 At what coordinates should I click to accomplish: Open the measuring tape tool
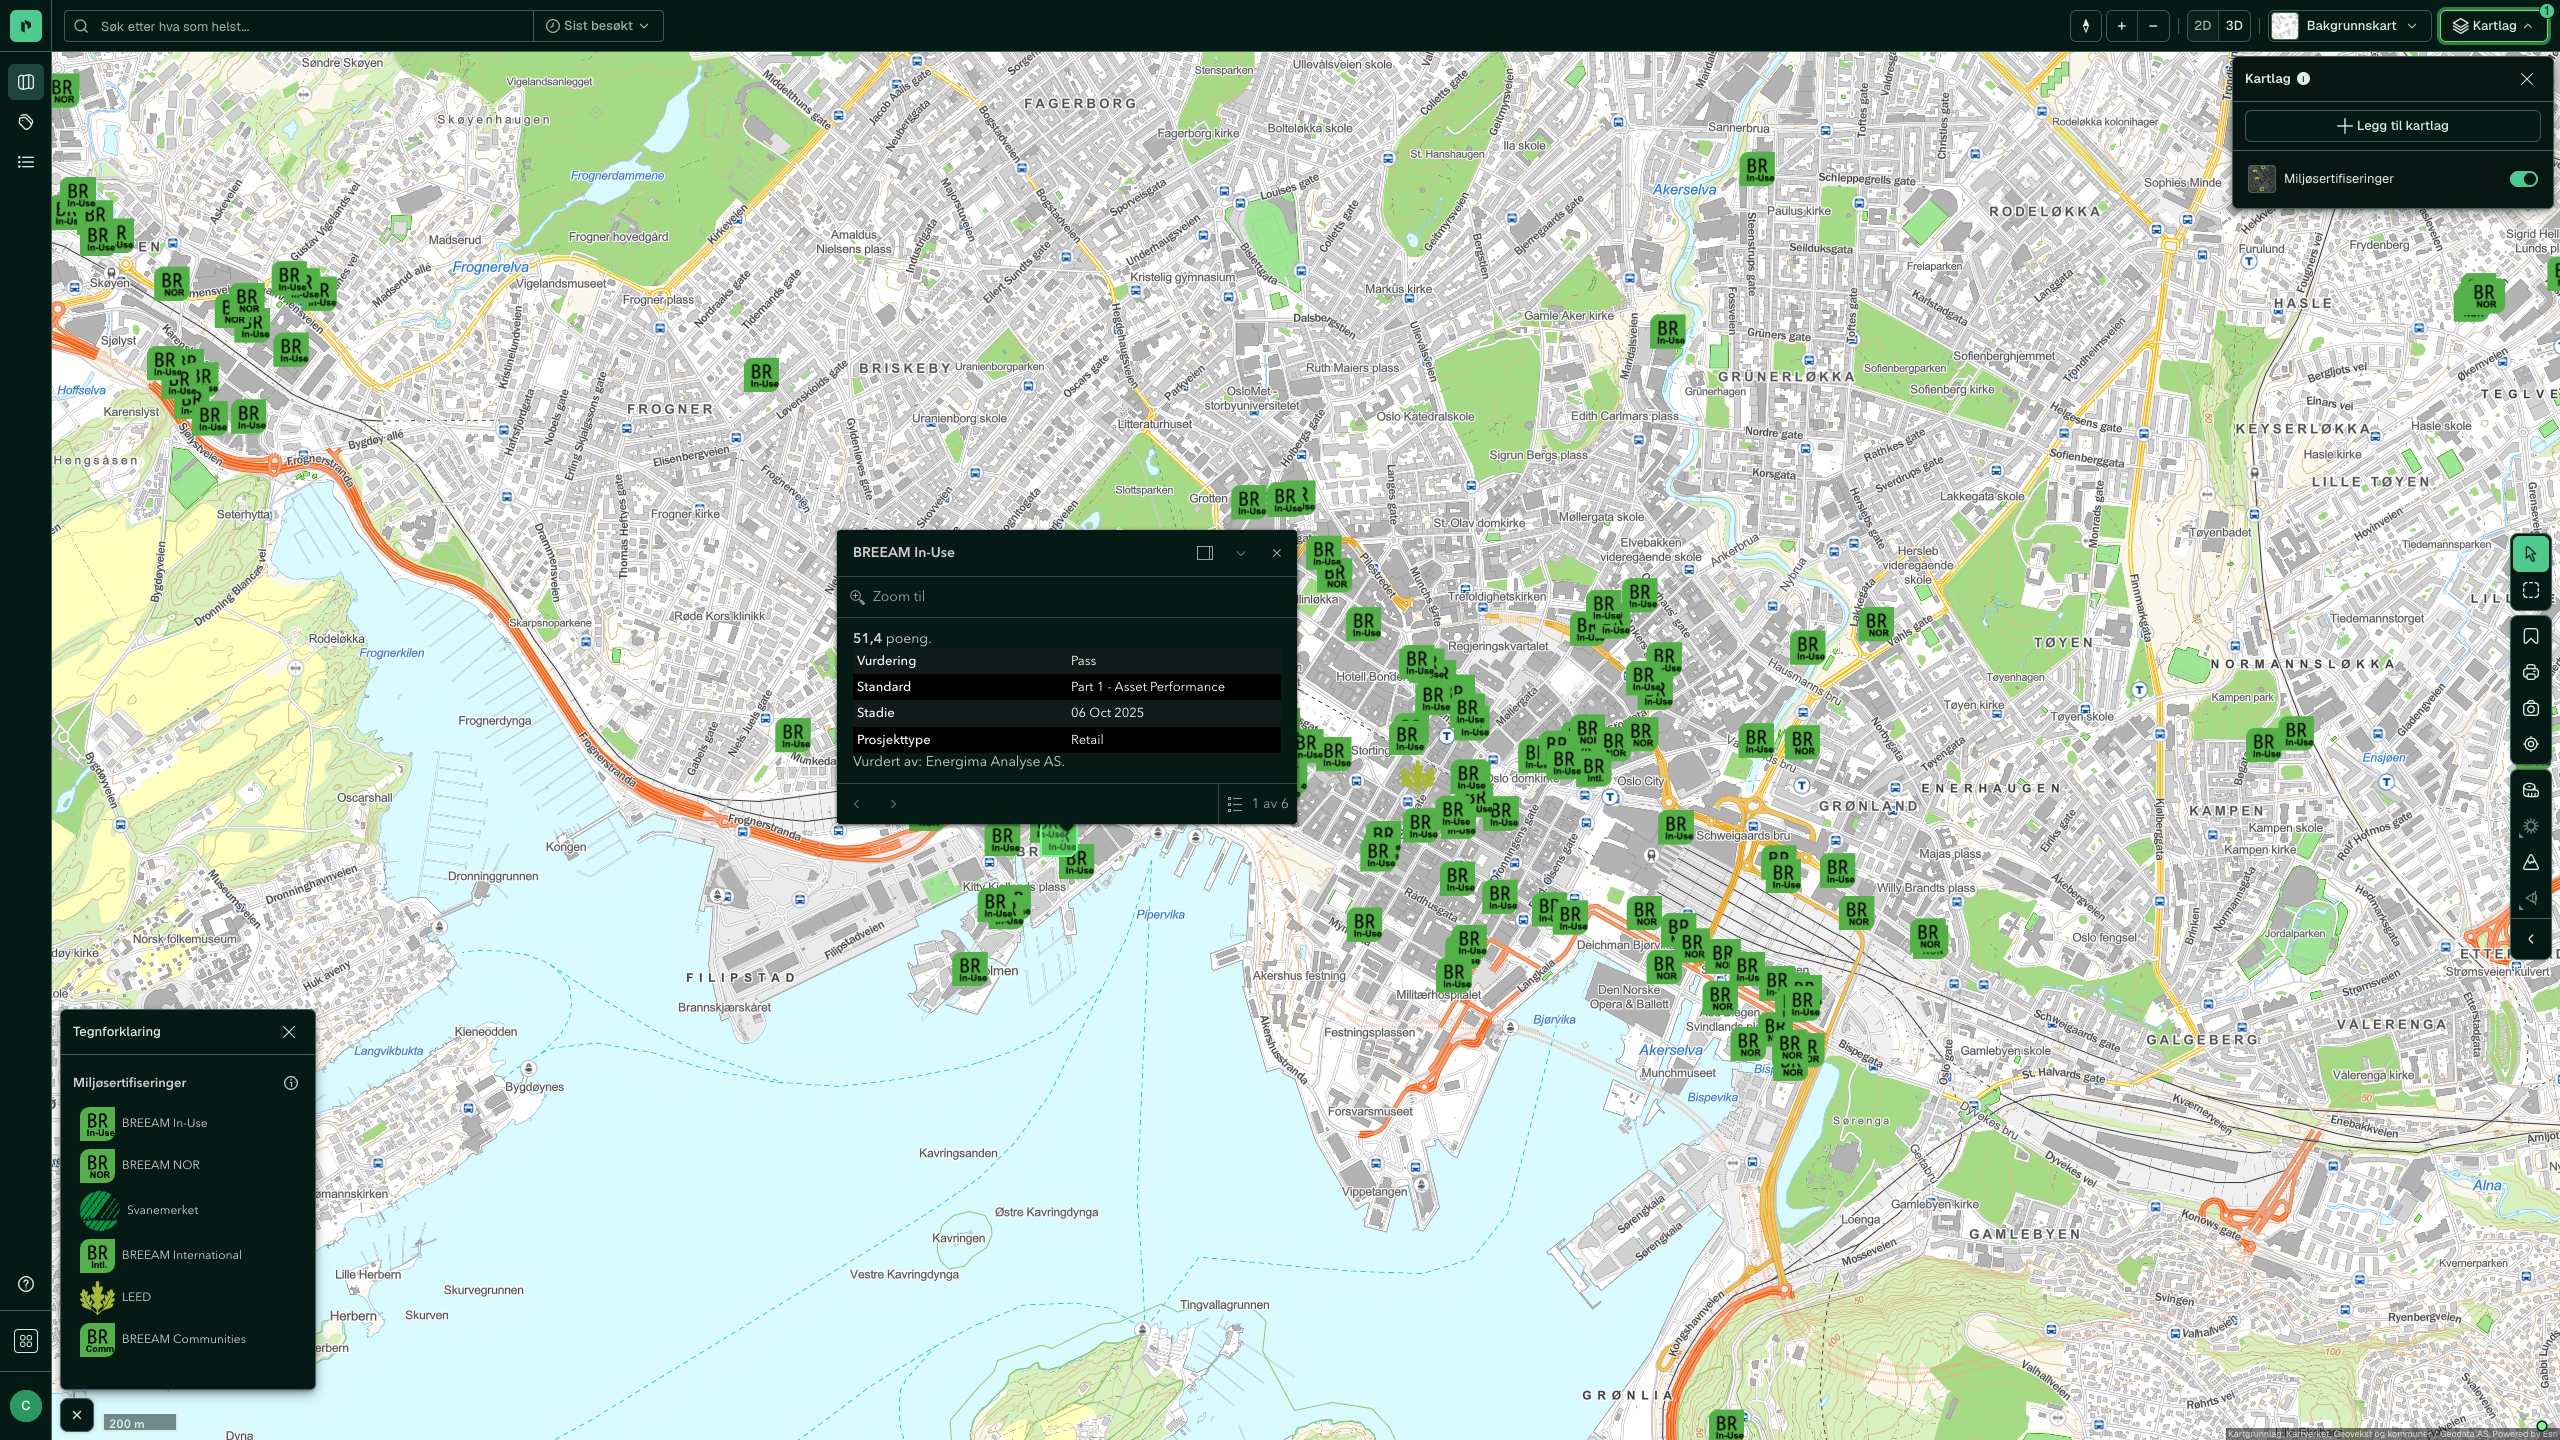pos(2531,790)
